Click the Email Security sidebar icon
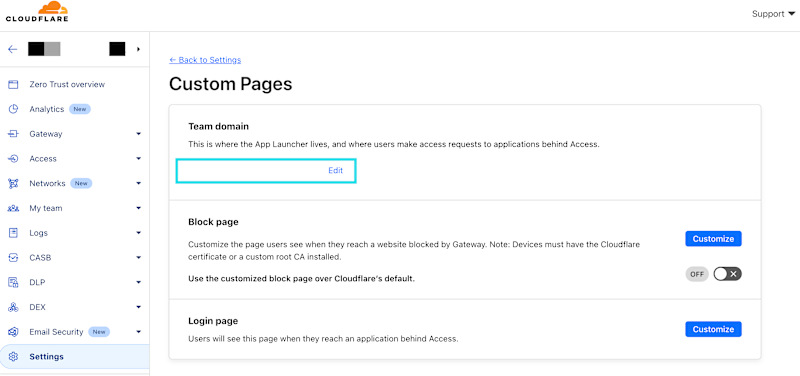This screenshot has width=800, height=376. click(13, 332)
